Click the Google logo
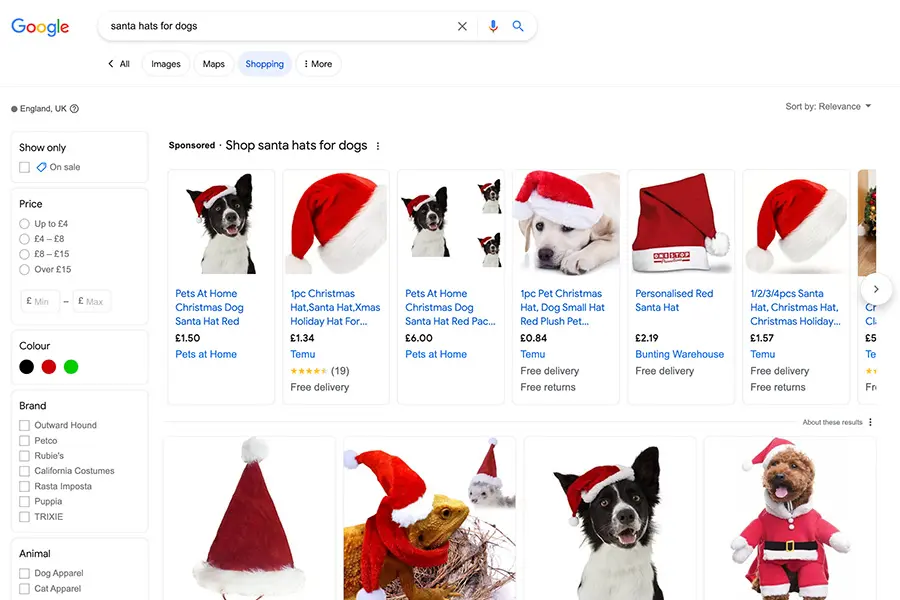 coord(39,27)
